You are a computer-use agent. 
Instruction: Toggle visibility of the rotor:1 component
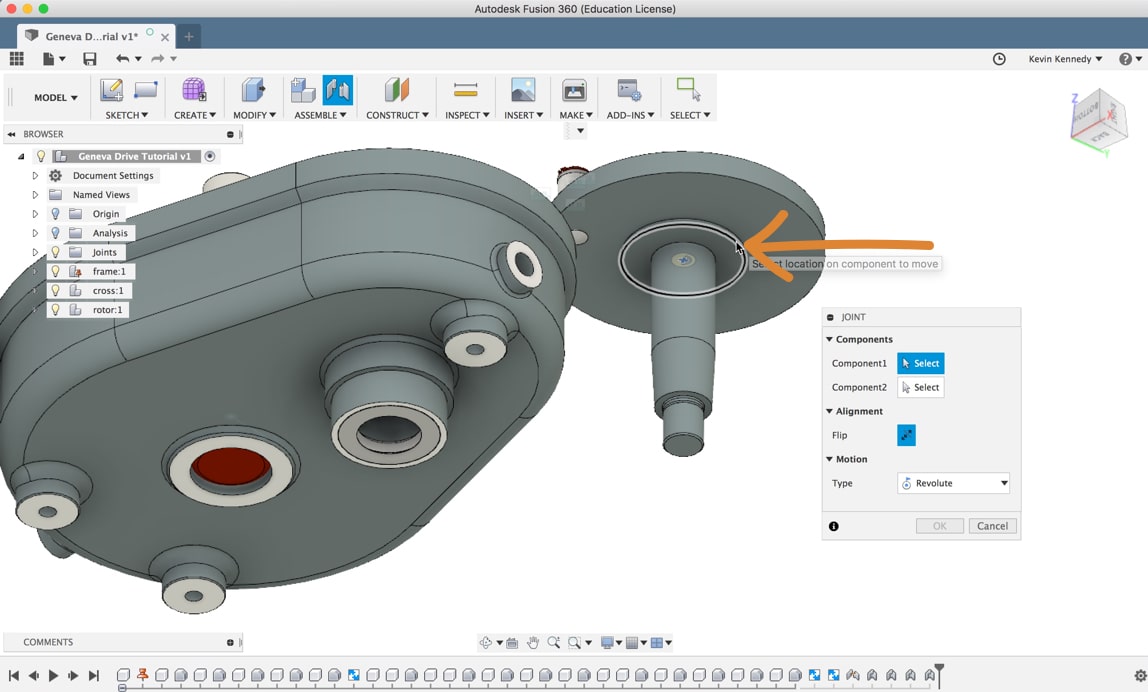pos(56,309)
